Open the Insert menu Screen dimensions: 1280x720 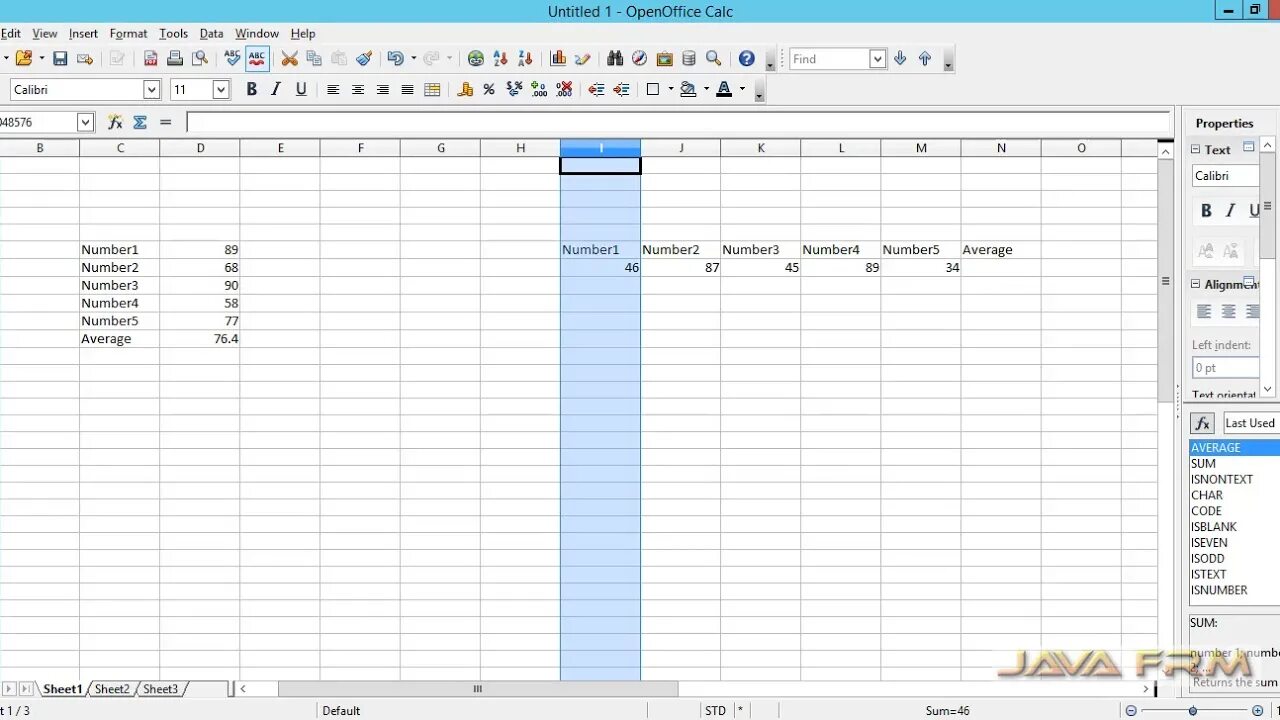tap(83, 33)
